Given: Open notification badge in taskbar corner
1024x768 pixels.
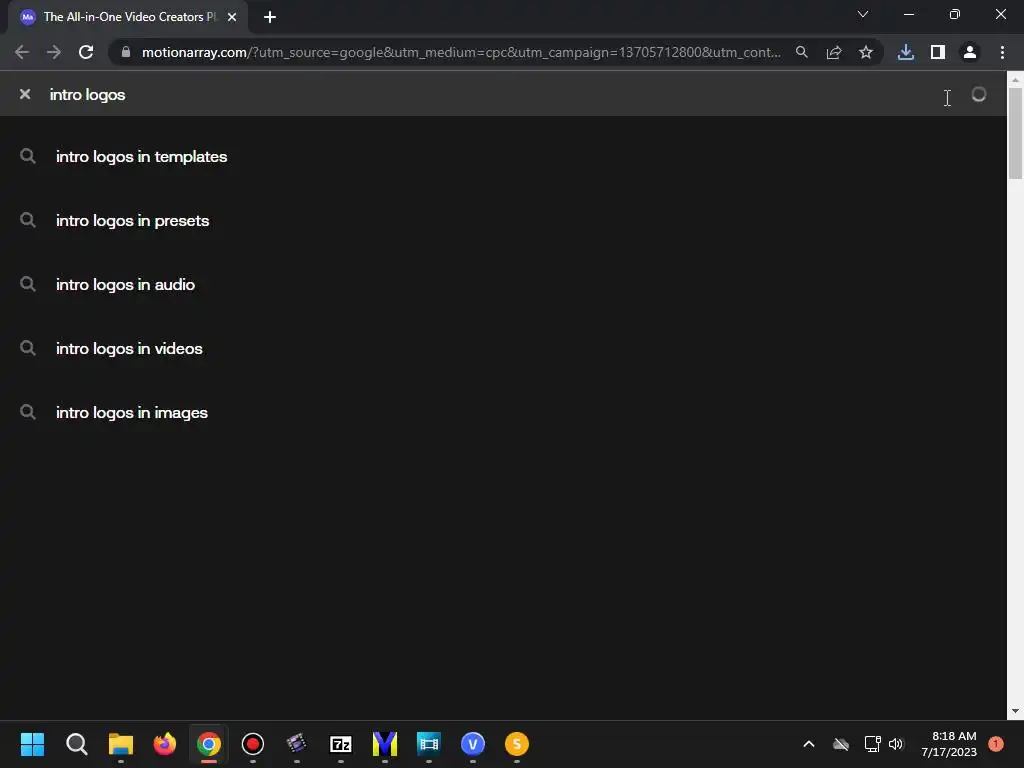Looking at the screenshot, I should (x=996, y=744).
